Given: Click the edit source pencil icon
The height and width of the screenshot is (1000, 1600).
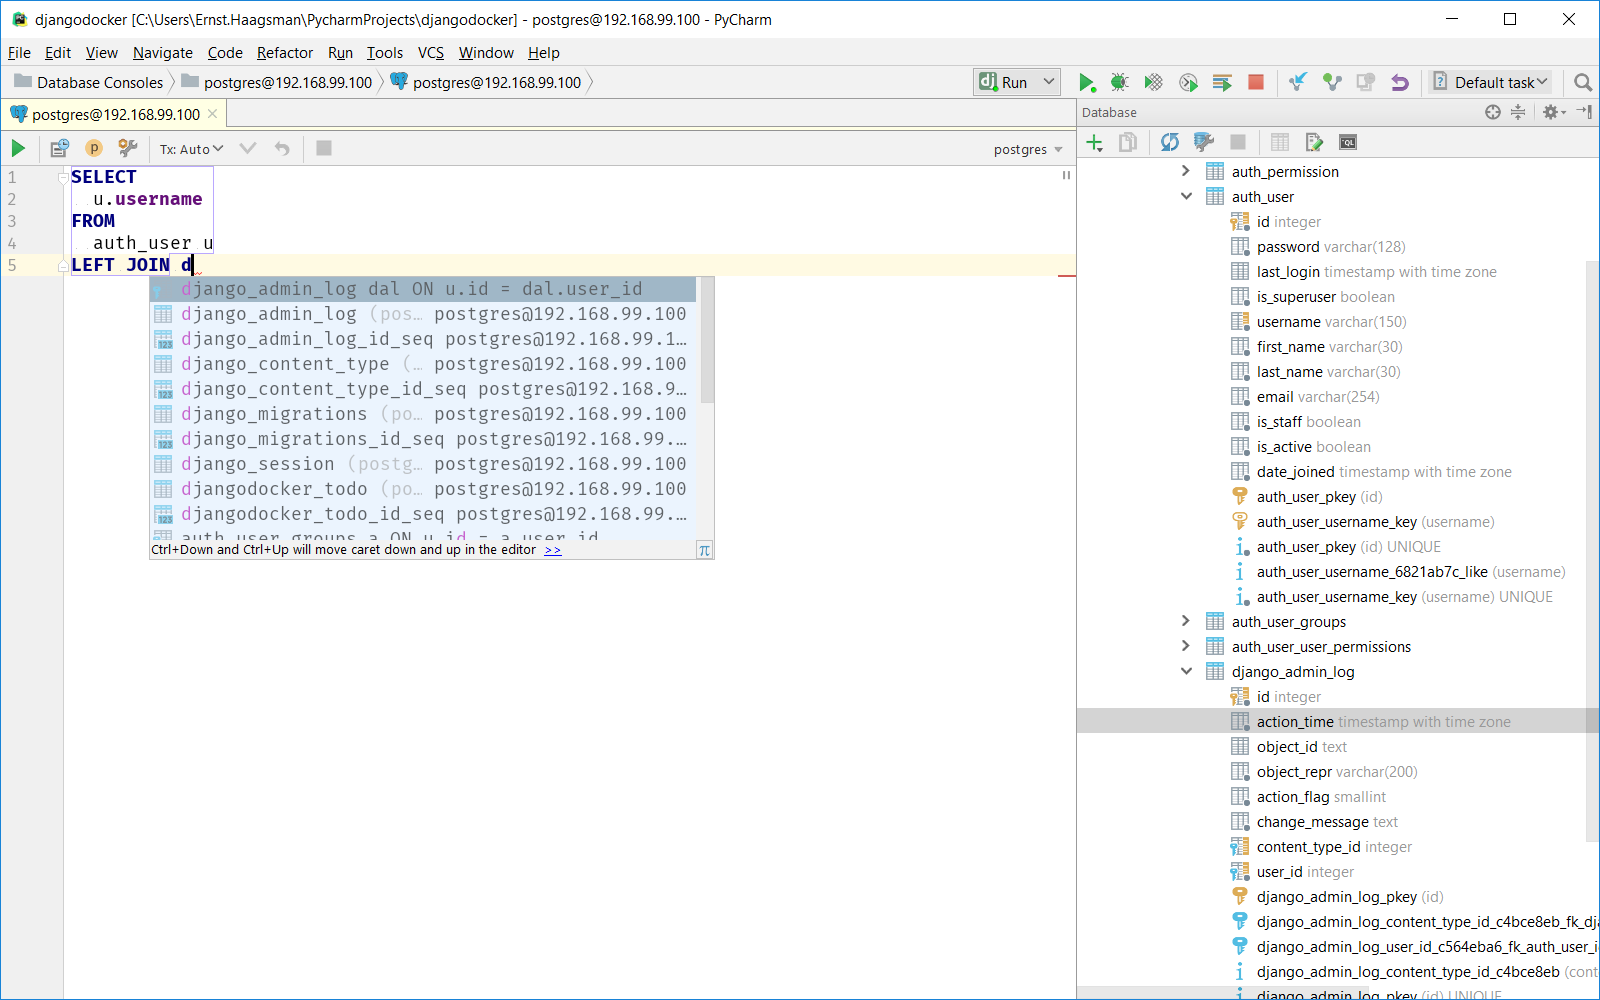Looking at the screenshot, I should [1314, 142].
